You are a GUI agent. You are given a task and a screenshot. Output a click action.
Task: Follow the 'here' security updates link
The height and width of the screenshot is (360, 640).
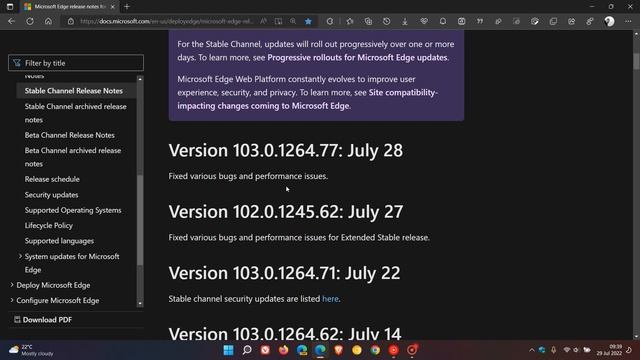pyautogui.click(x=330, y=299)
